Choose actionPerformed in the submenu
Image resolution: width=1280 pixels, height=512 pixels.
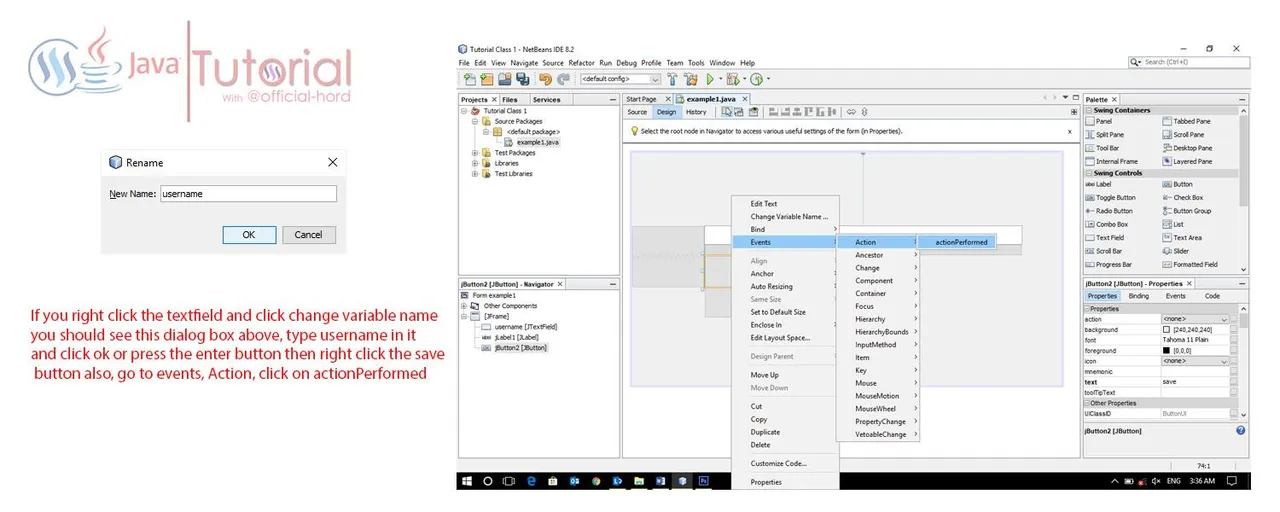click(961, 242)
